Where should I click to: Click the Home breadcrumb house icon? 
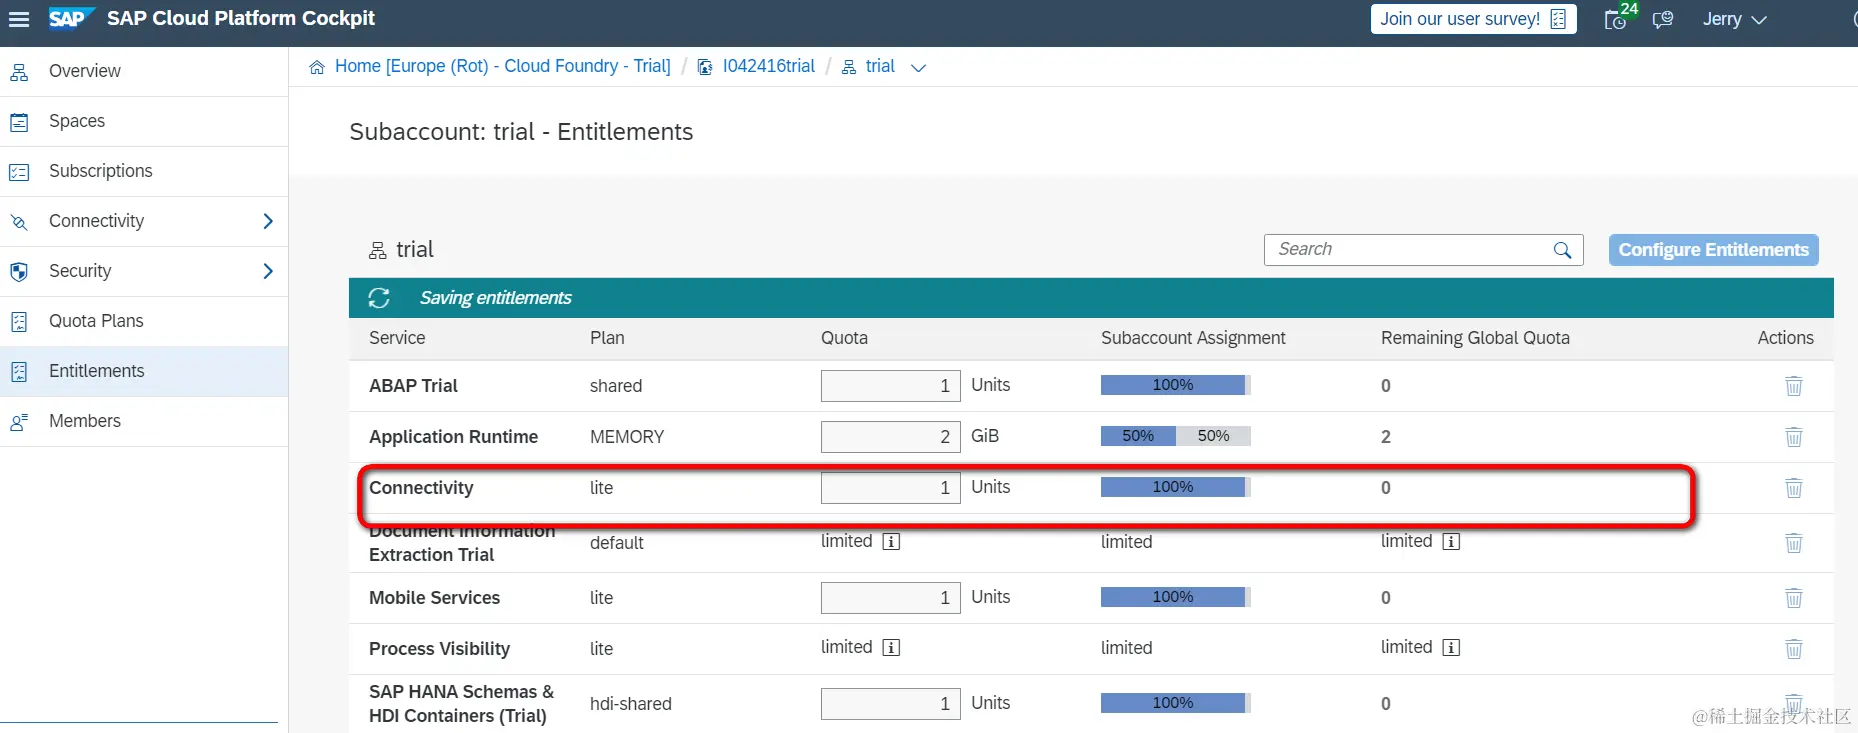coord(317,67)
